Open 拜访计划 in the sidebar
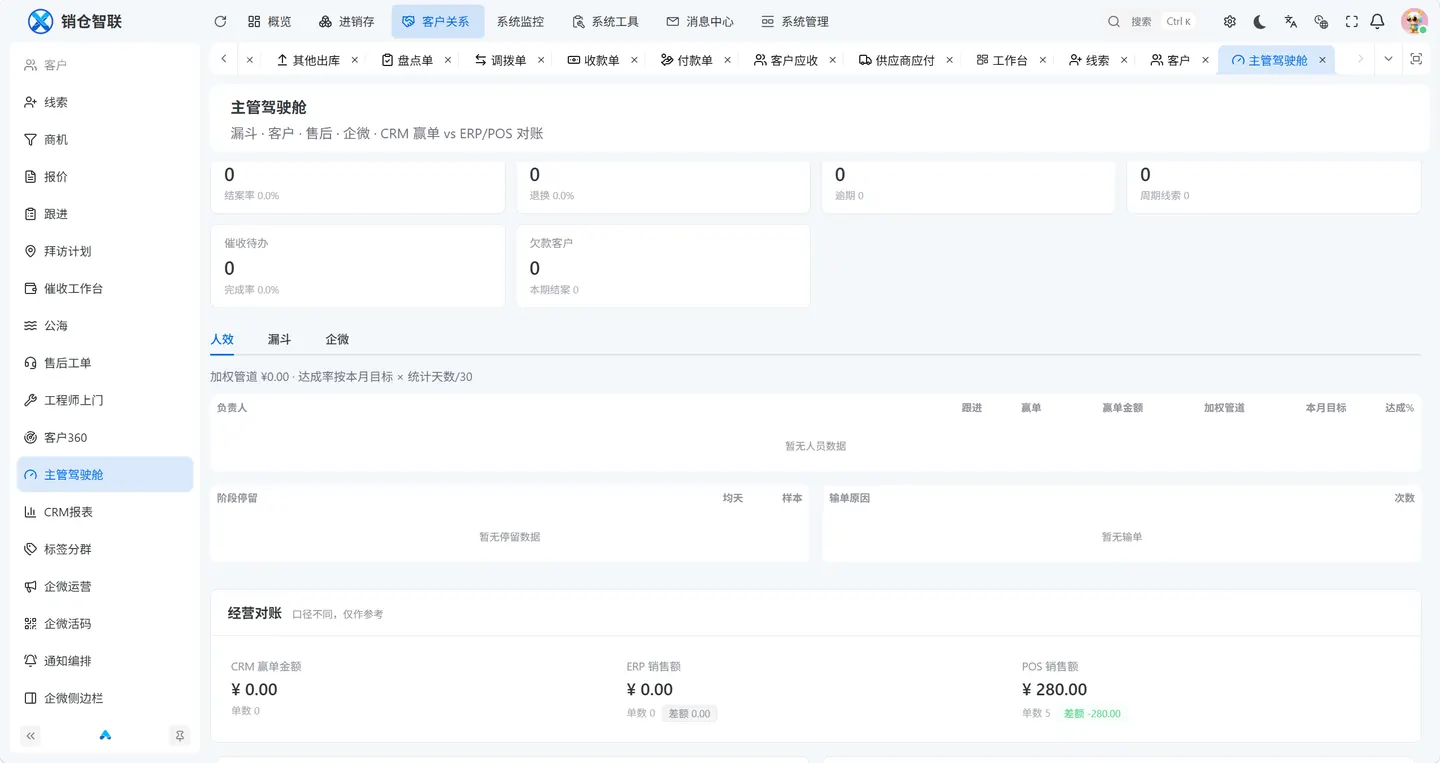 click(105, 251)
